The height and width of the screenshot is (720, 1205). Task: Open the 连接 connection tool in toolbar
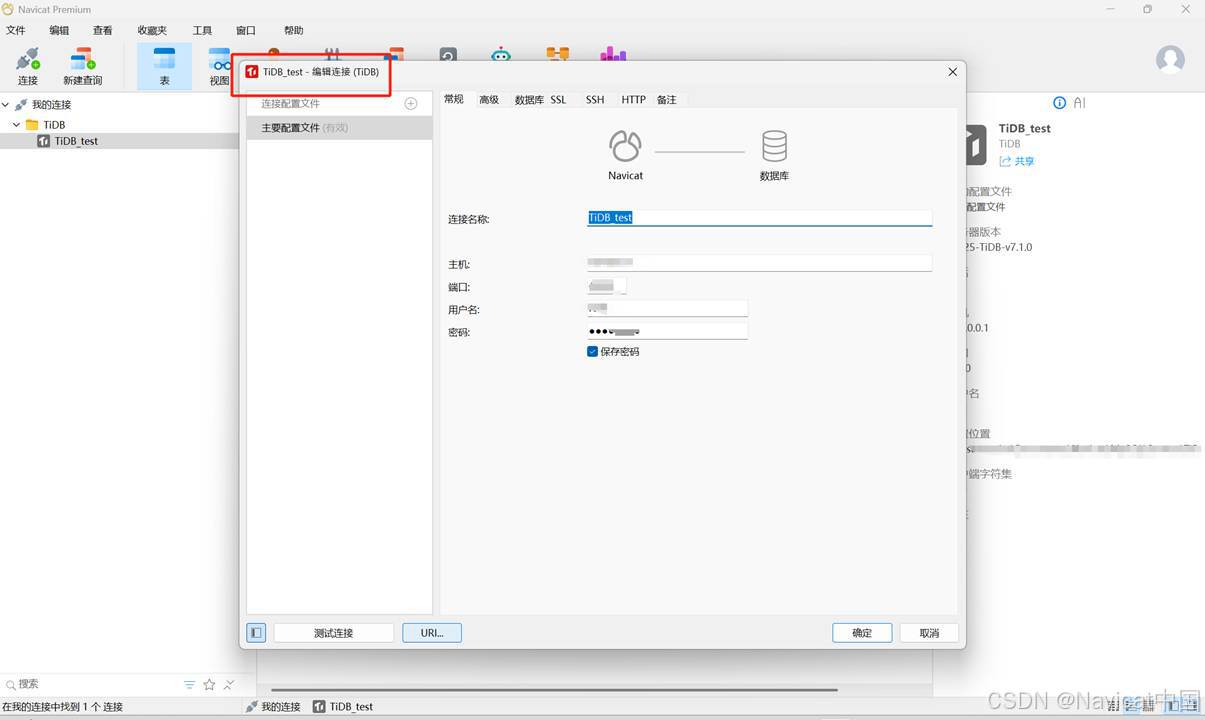coord(28,66)
